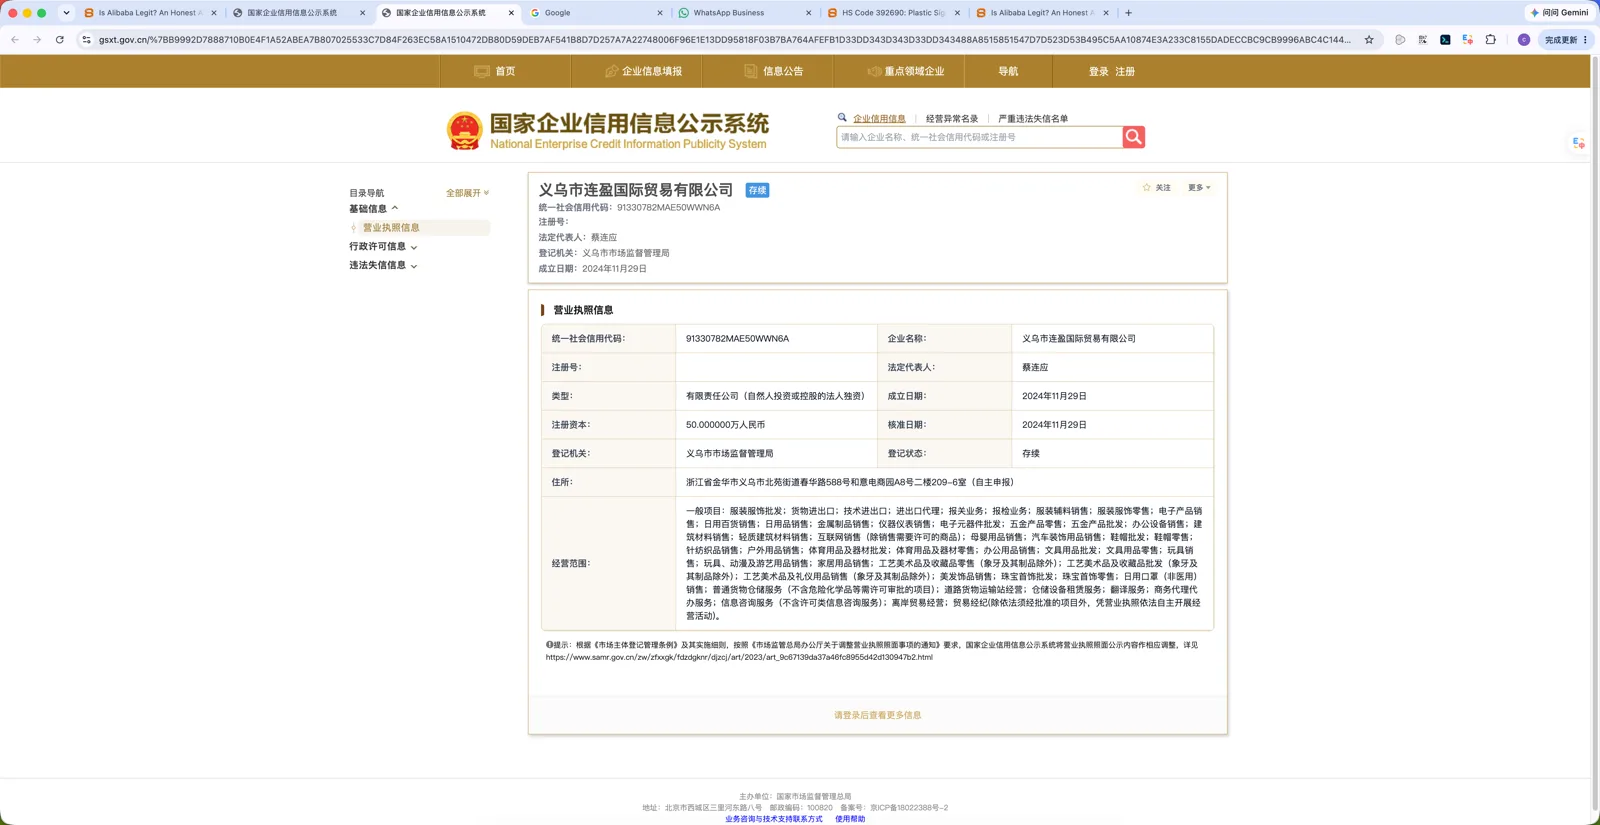Click the 登录 link in top bar
The width and height of the screenshot is (1600, 825).
(1098, 72)
